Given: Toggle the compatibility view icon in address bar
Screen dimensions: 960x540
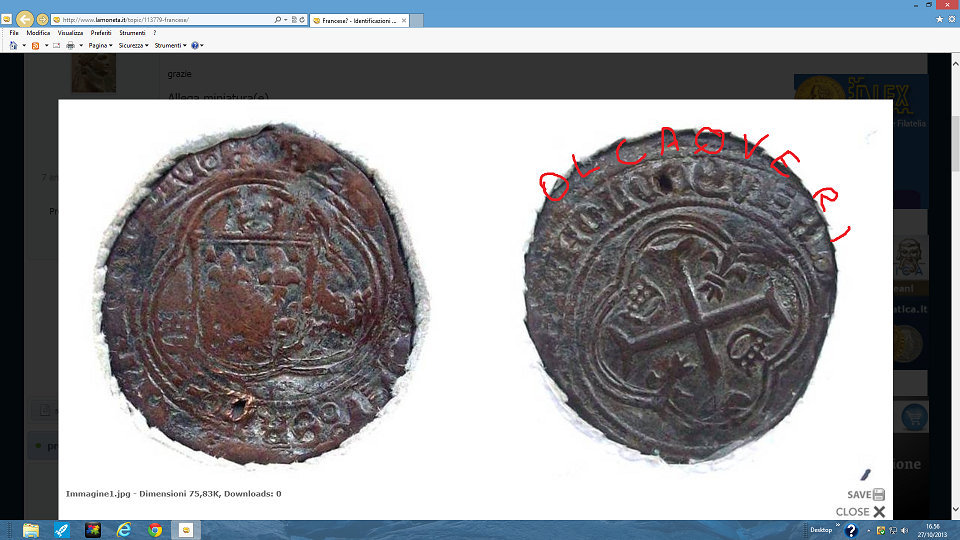Looking at the screenshot, I should click(294, 20).
